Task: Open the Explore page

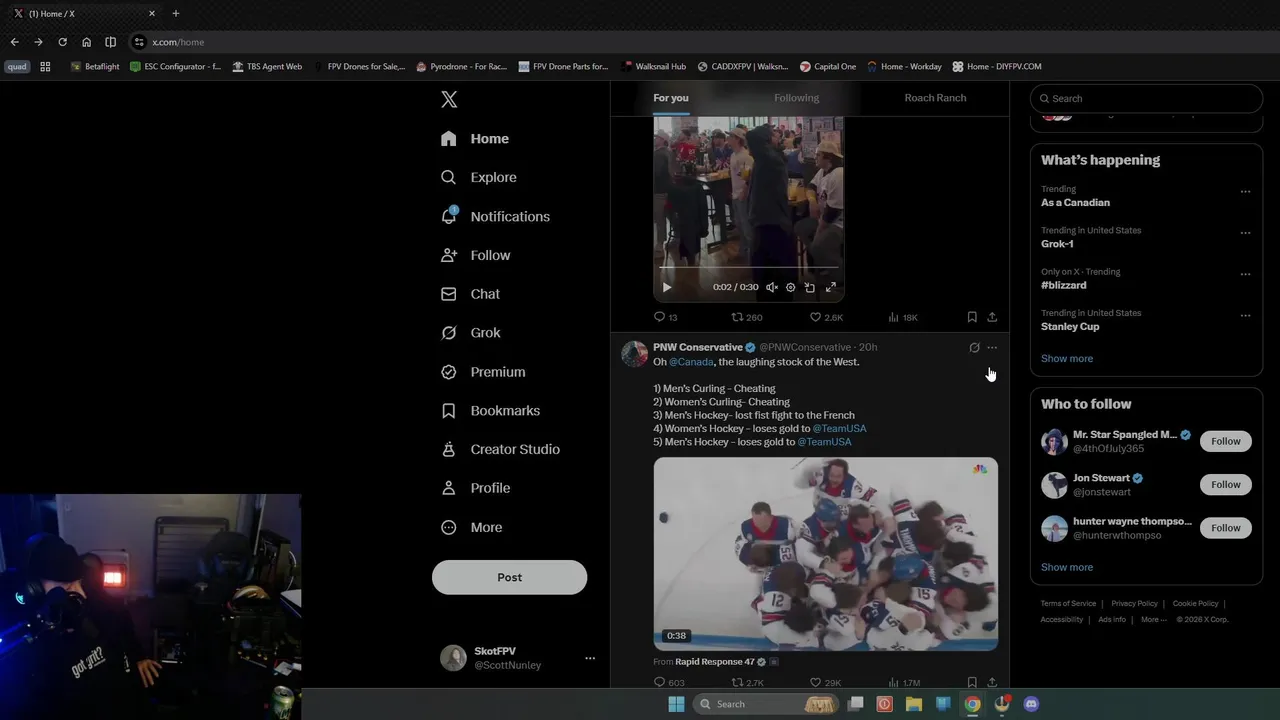Action: [x=479, y=178]
